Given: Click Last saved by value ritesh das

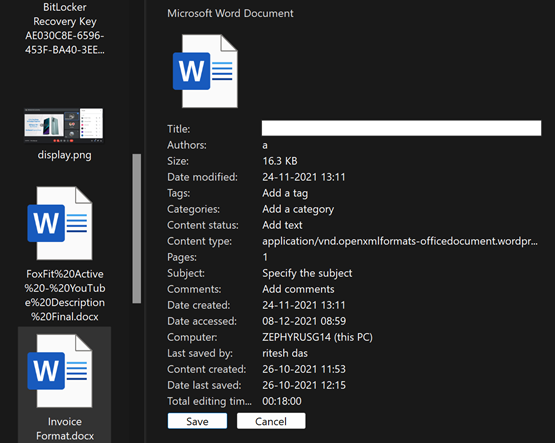Looking at the screenshot, I should point(285,353).
